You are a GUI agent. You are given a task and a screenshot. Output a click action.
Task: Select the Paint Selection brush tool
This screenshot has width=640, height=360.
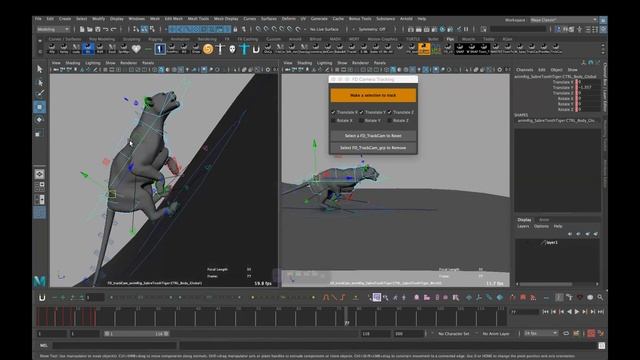(40, 94)
